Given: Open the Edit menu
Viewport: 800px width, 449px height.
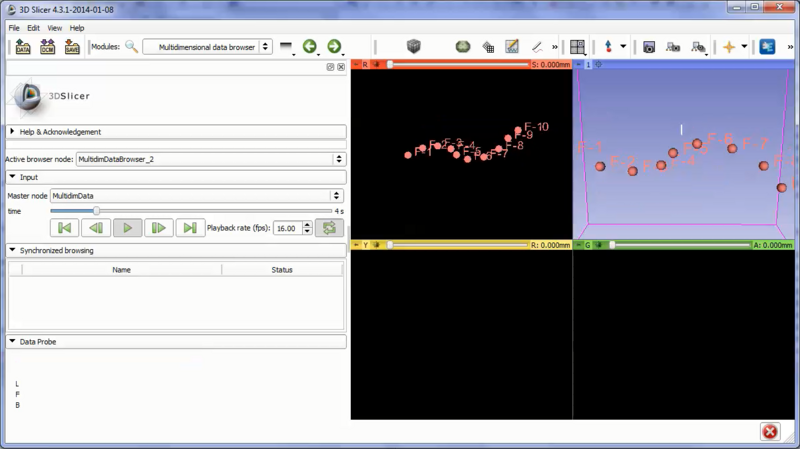Looking at the screenshot, I should [x=33, y=28].
